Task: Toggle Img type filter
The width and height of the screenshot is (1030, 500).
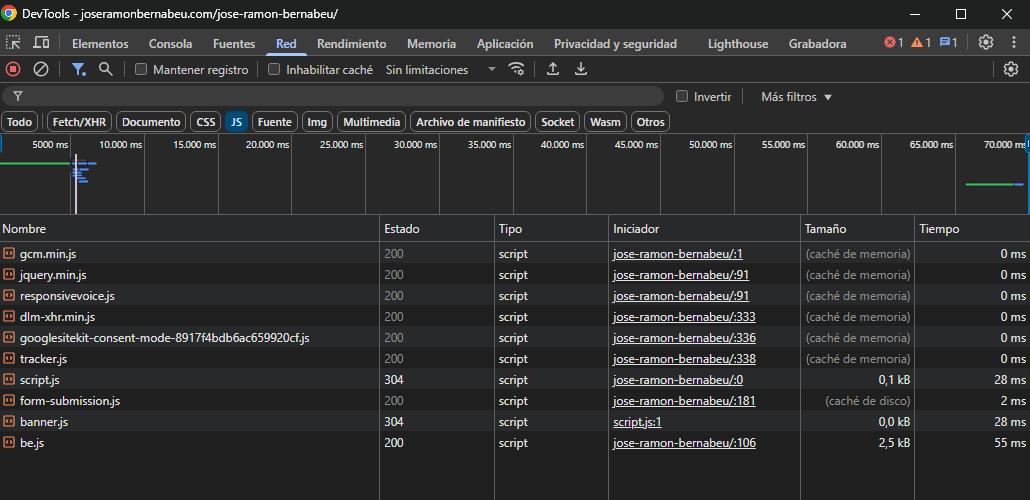Action: [317, 122]
